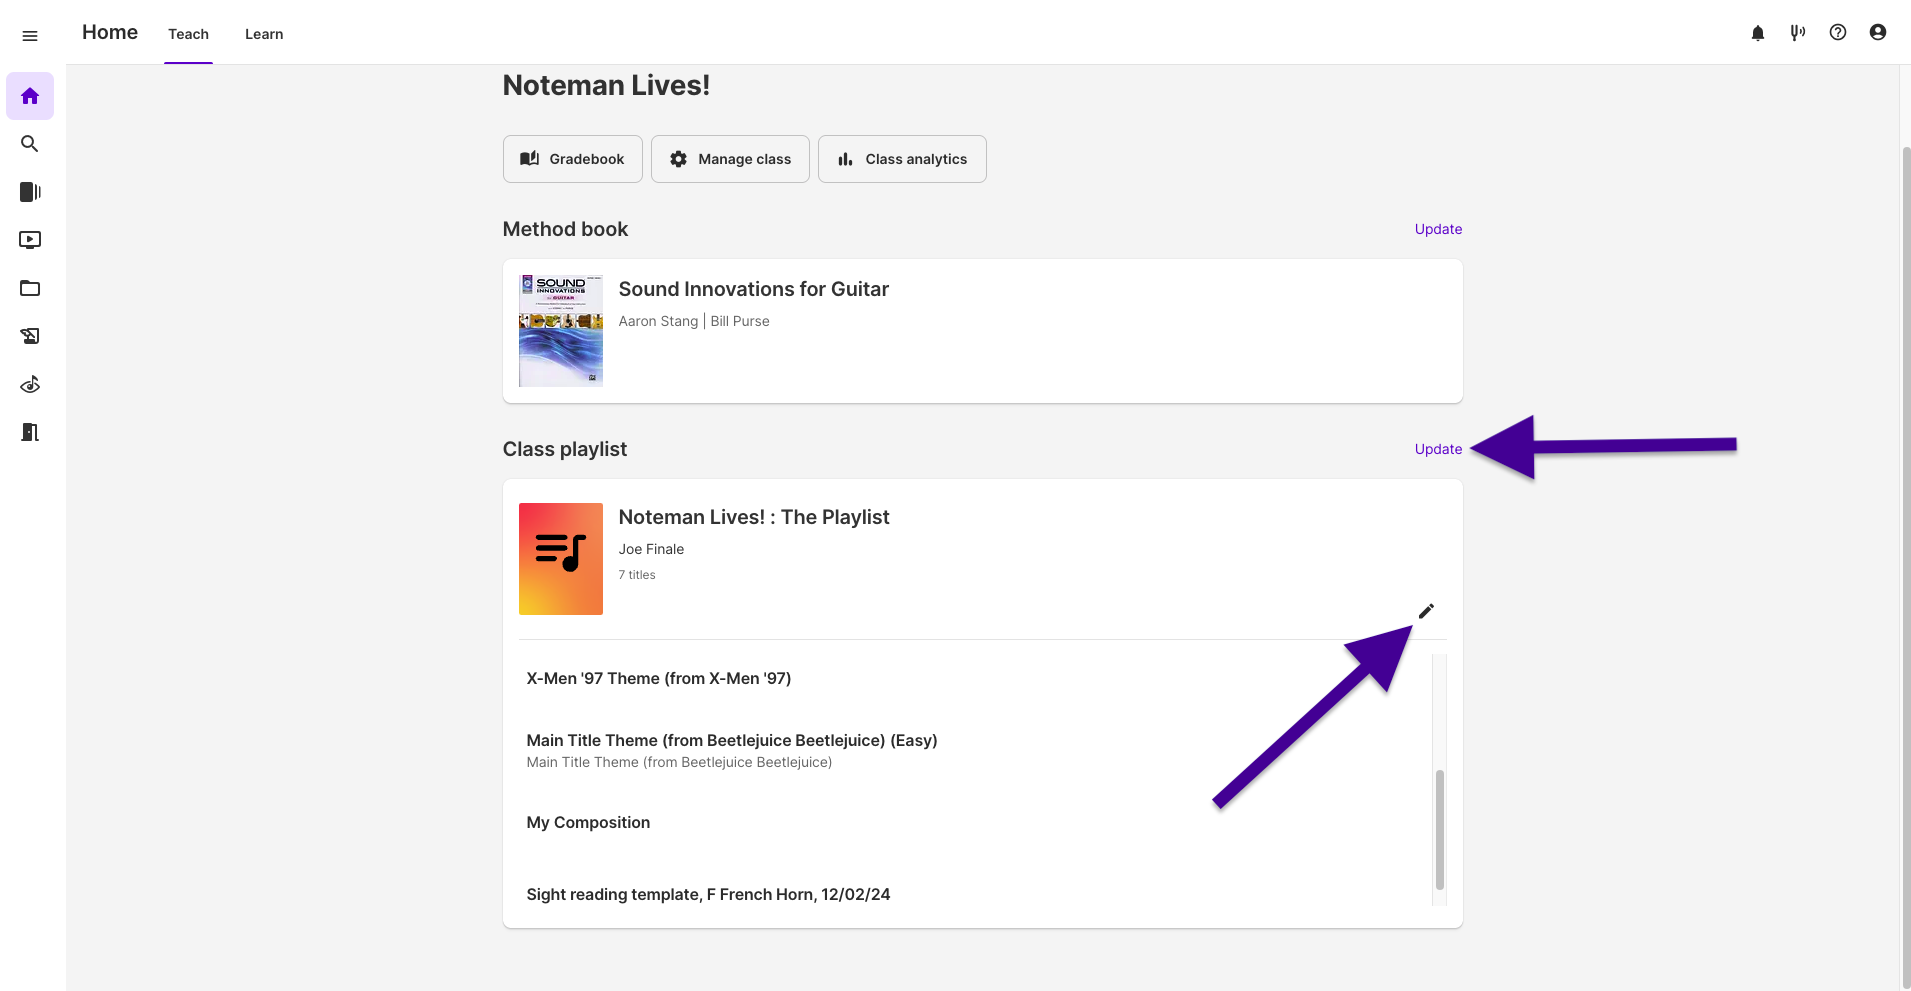The image size is (1911, 991).
Task: Click the playlist list scrollbar thumb
Action: click(1440, 829)
